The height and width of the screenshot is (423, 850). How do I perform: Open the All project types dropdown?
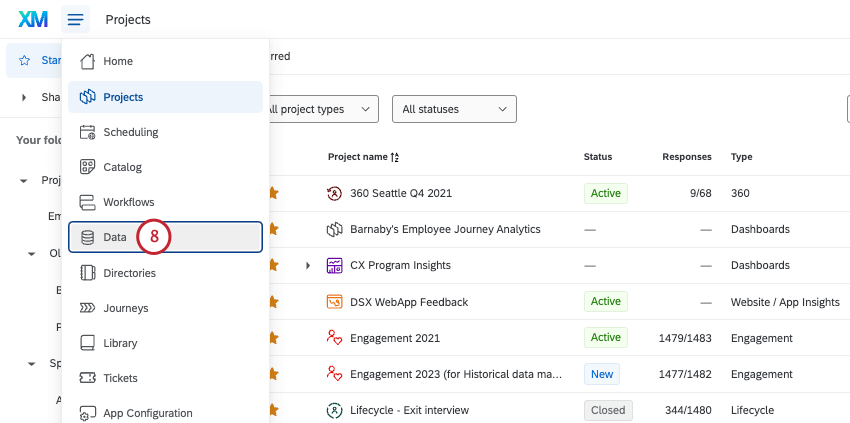click(320, 109)
